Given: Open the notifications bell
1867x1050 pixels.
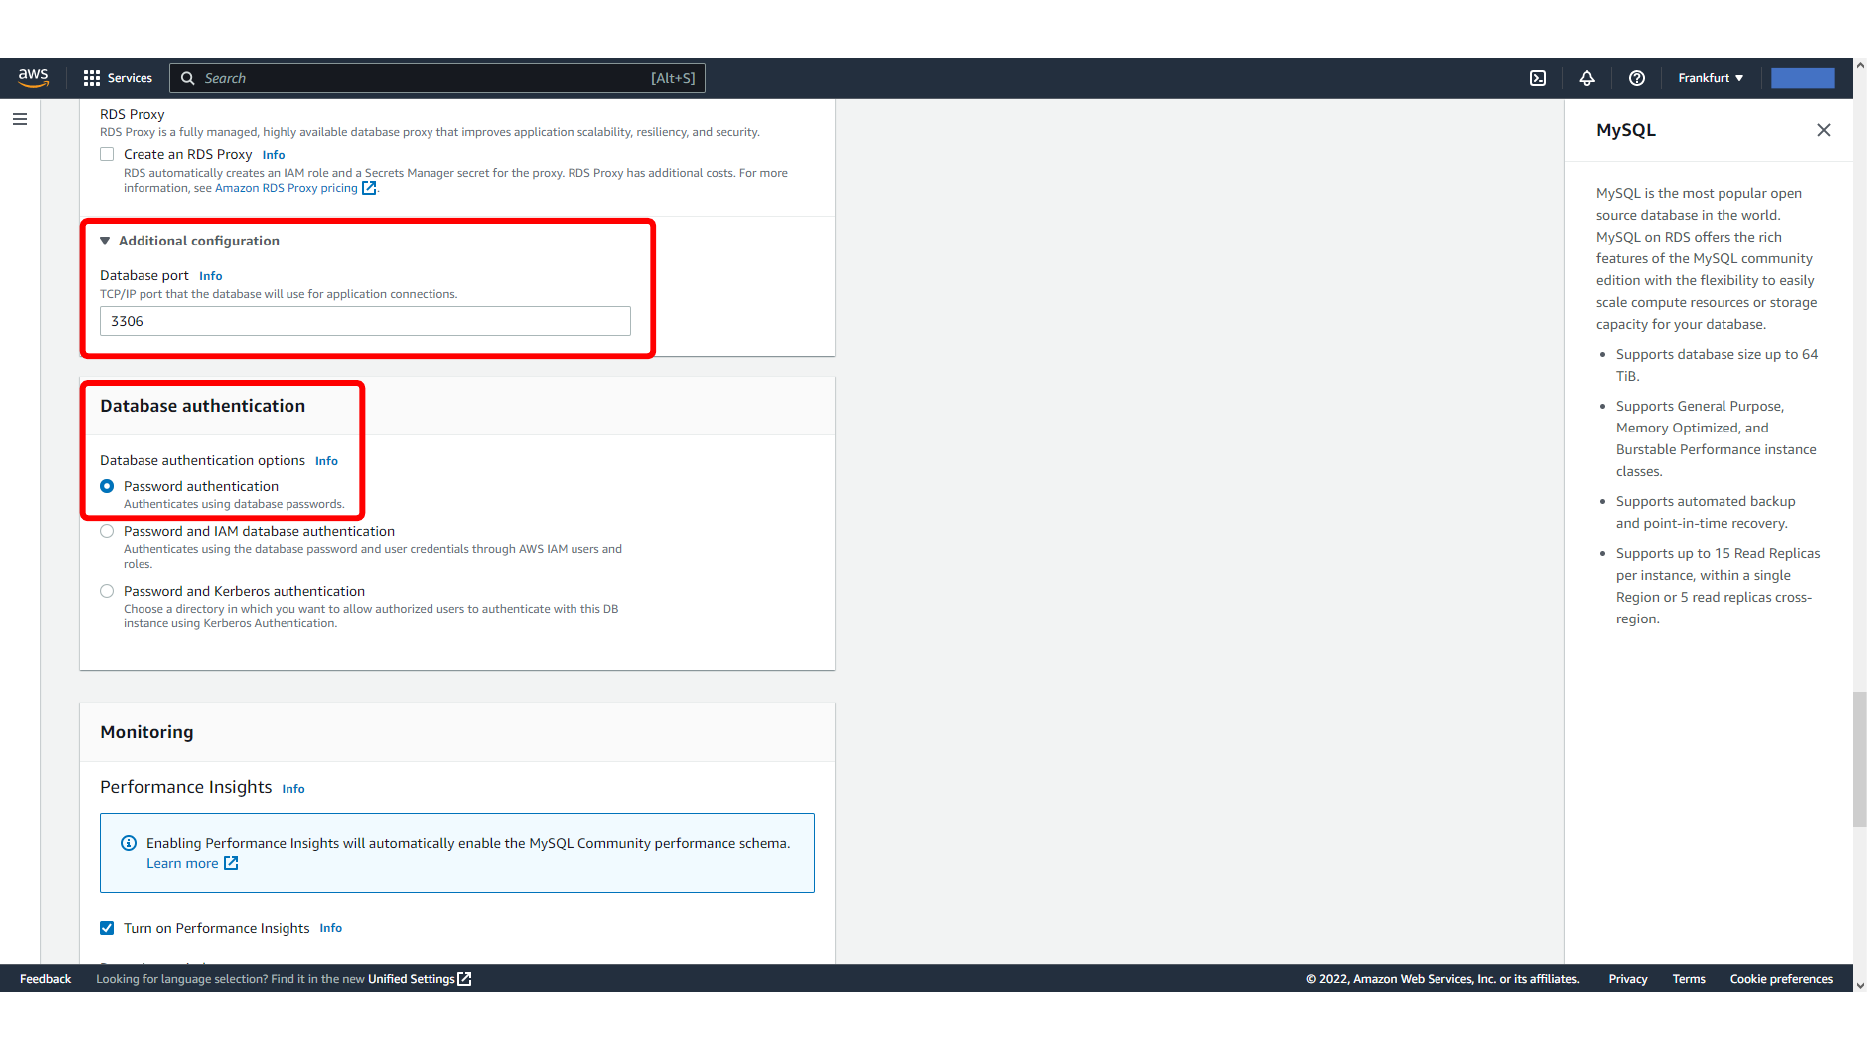Looking at the screenshot, I should point(1587,78).
